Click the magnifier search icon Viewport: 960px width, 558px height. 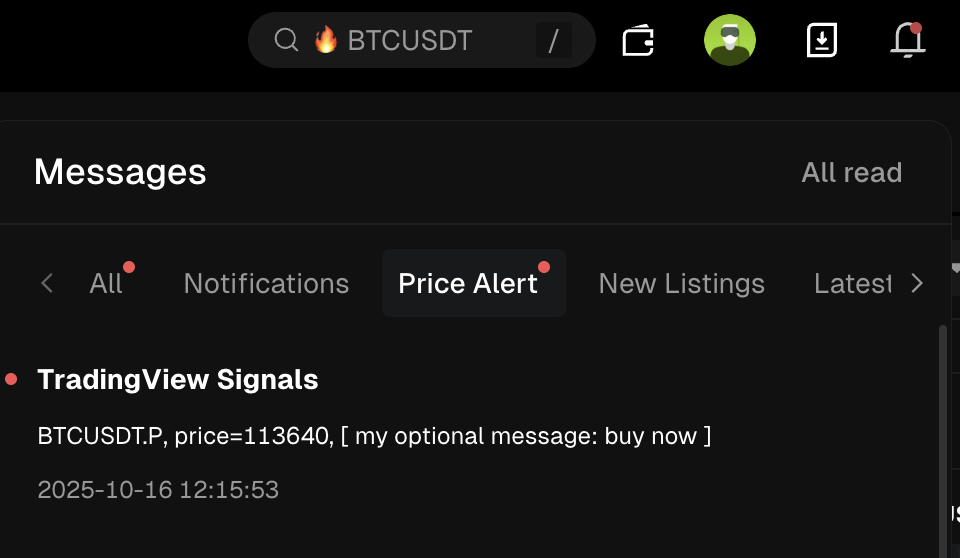pos(286,40)
